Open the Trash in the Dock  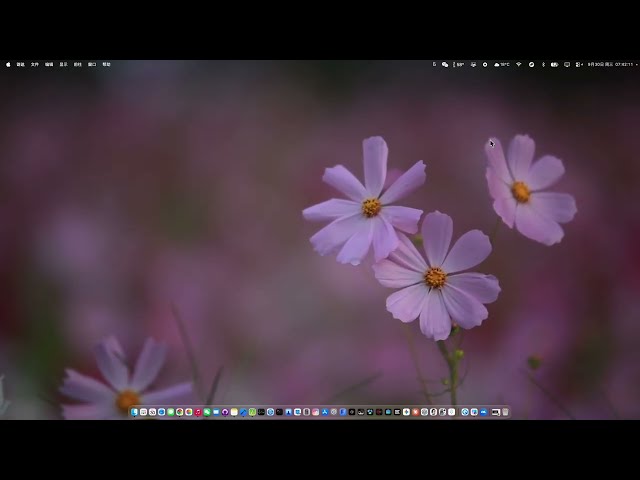pyautogui.click(x=505, y=412)
